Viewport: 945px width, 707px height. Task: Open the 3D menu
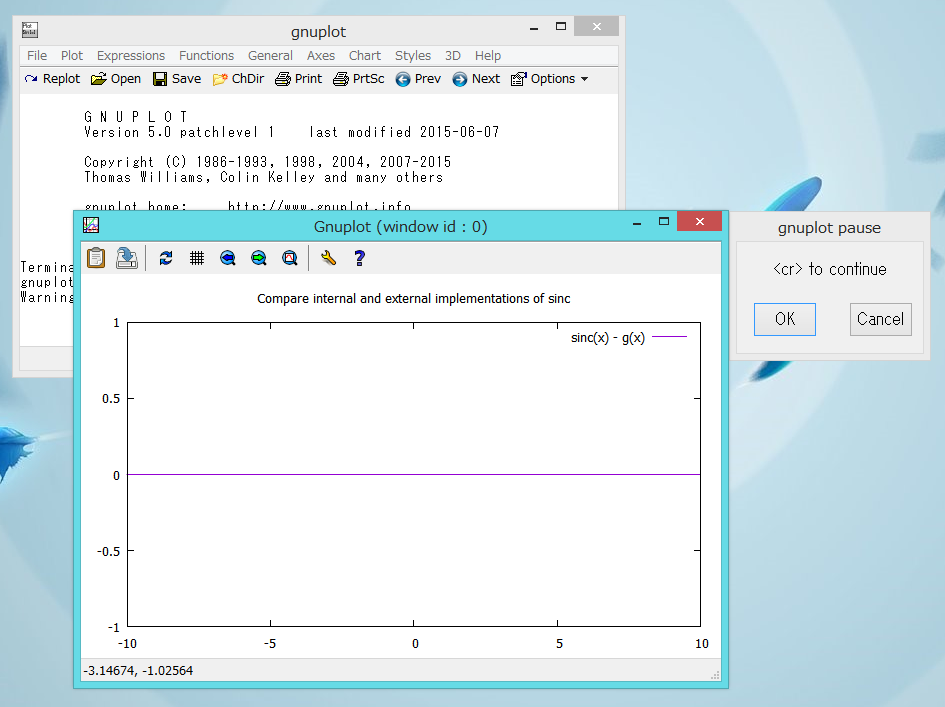[452, 56]
